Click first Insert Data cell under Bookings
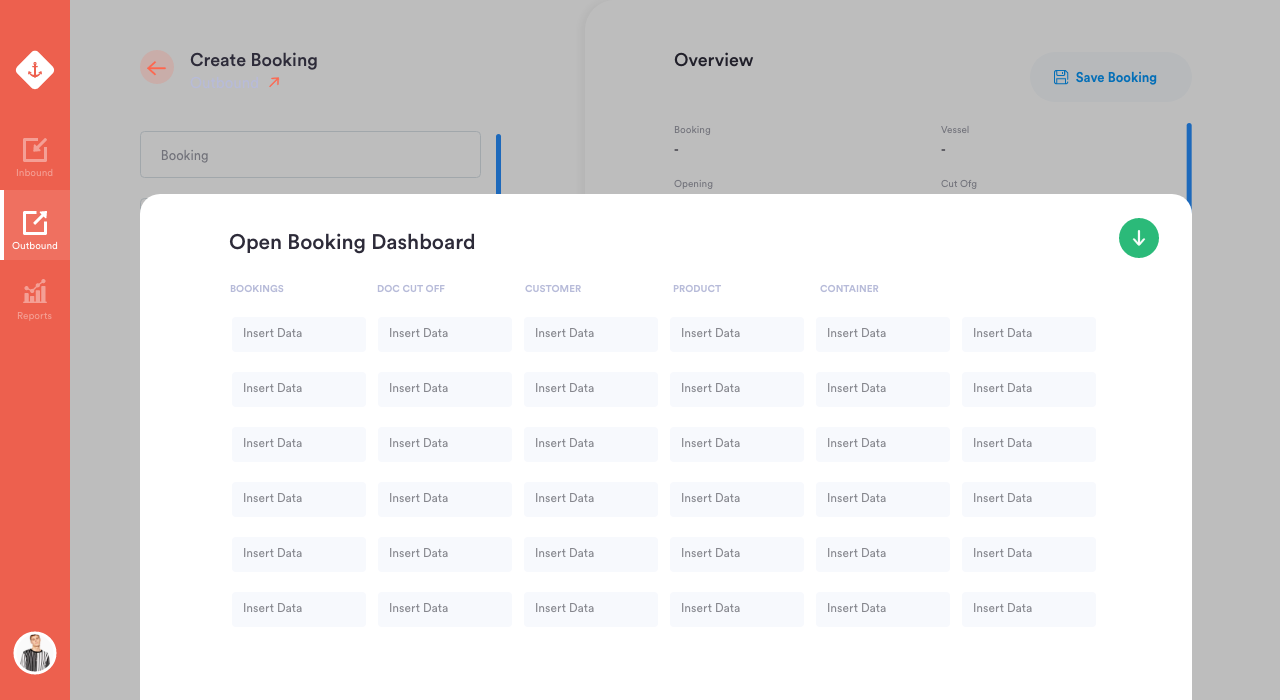Screen dimensions: 1280x700 [x=299, y=334]
